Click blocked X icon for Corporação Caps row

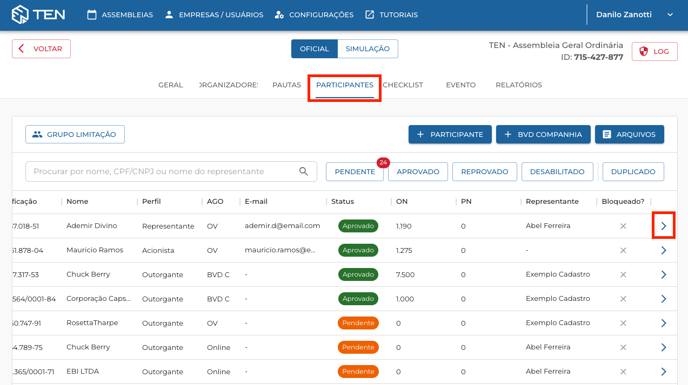point(623,299)
